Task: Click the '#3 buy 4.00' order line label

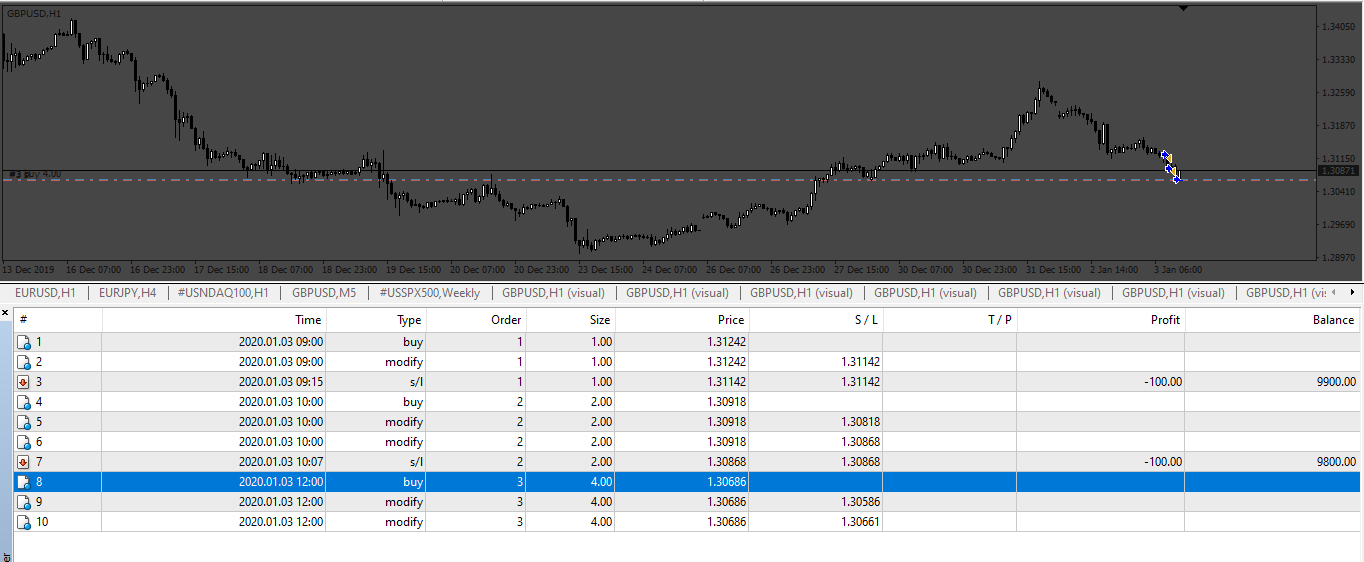Action: coord(34,174)
